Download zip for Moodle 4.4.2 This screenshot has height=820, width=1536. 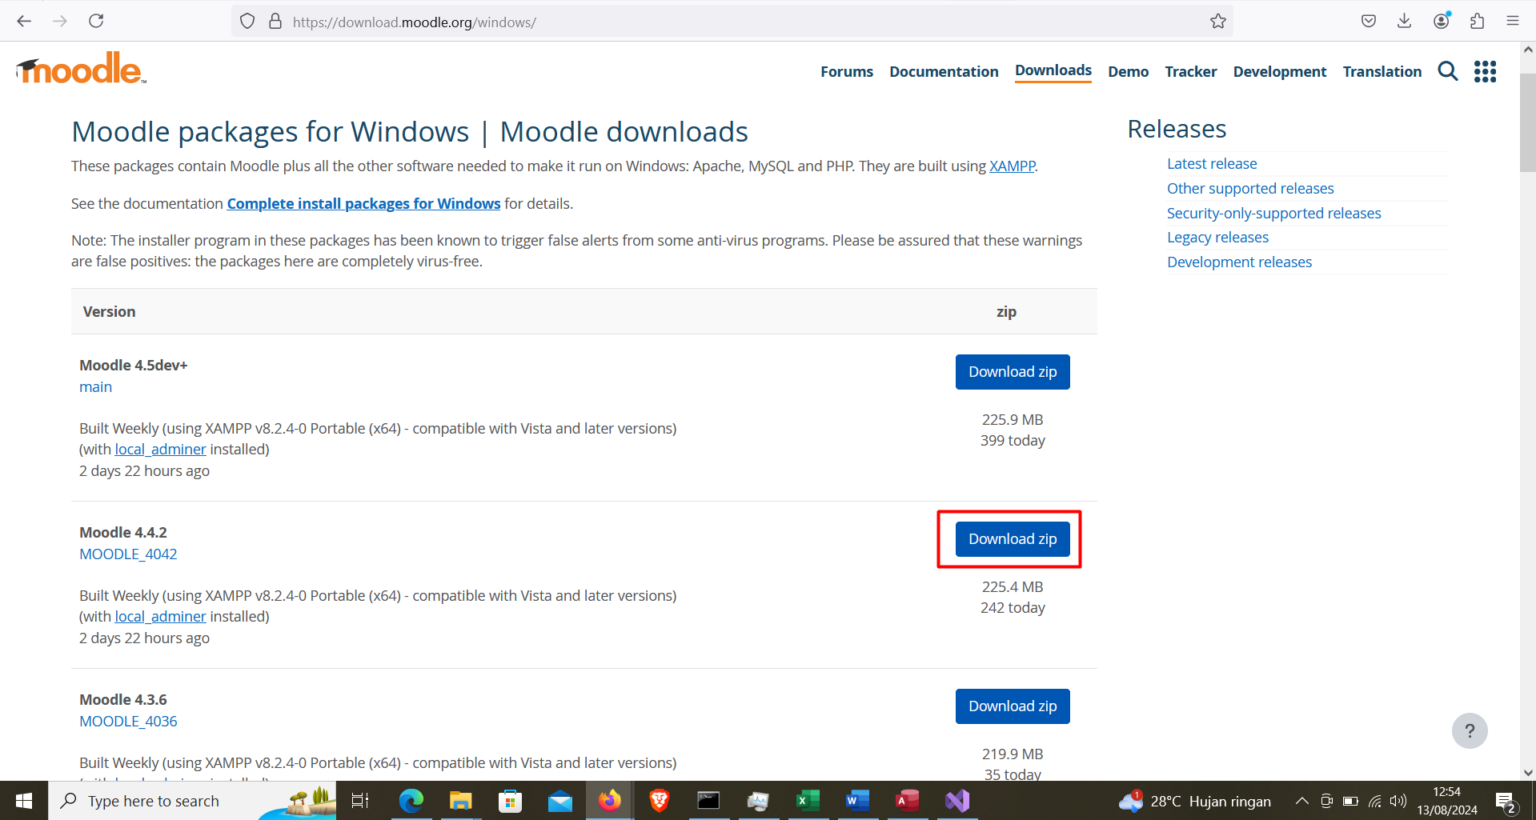pyautogui.click(x=1012, y=539)
